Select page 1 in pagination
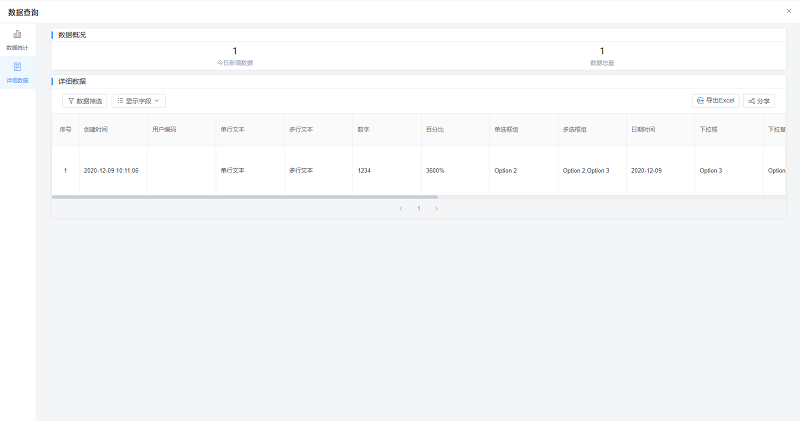 click(x=418, y=208)
